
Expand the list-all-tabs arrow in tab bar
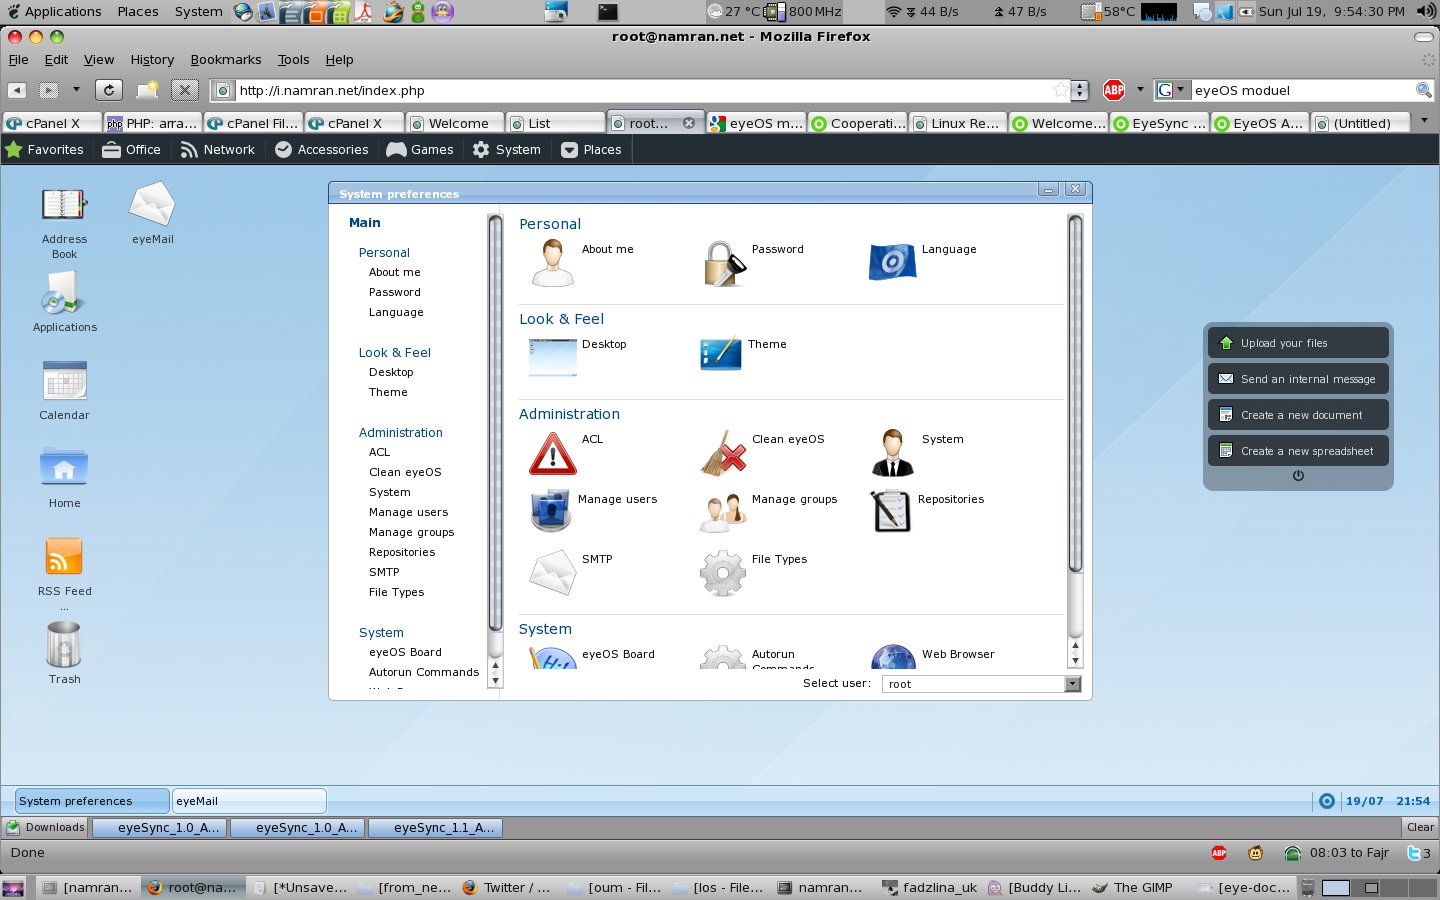click(1424, 121)
